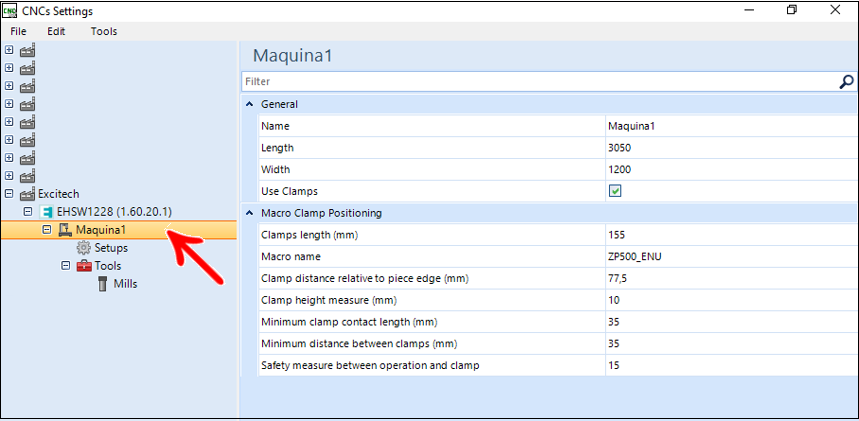Click the Maquina1 machine icon in tree
This screenshot has width=859, height=421.
click(65, 230)
